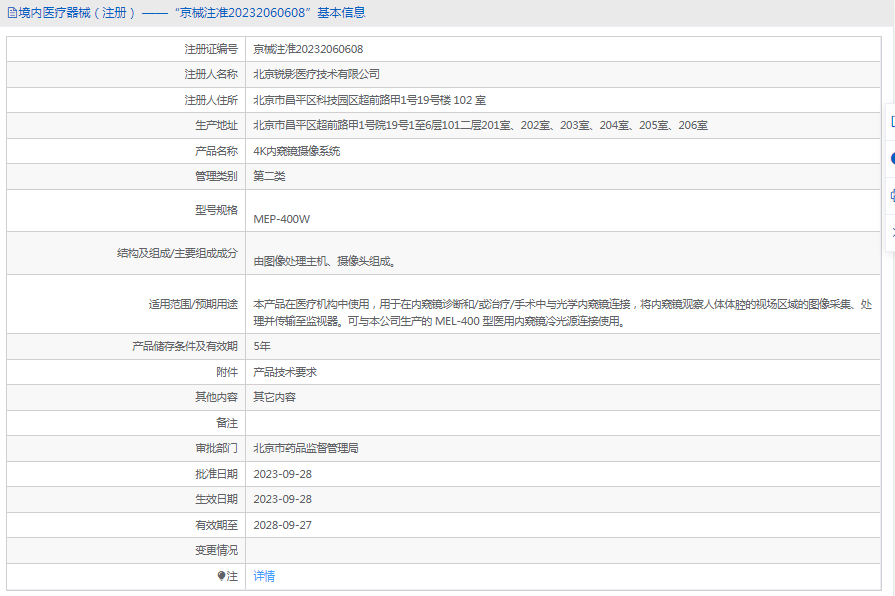Viewport: 895px width, 596px height.
Task: Click the 产品名称 row label
Action: pos(216,151)
